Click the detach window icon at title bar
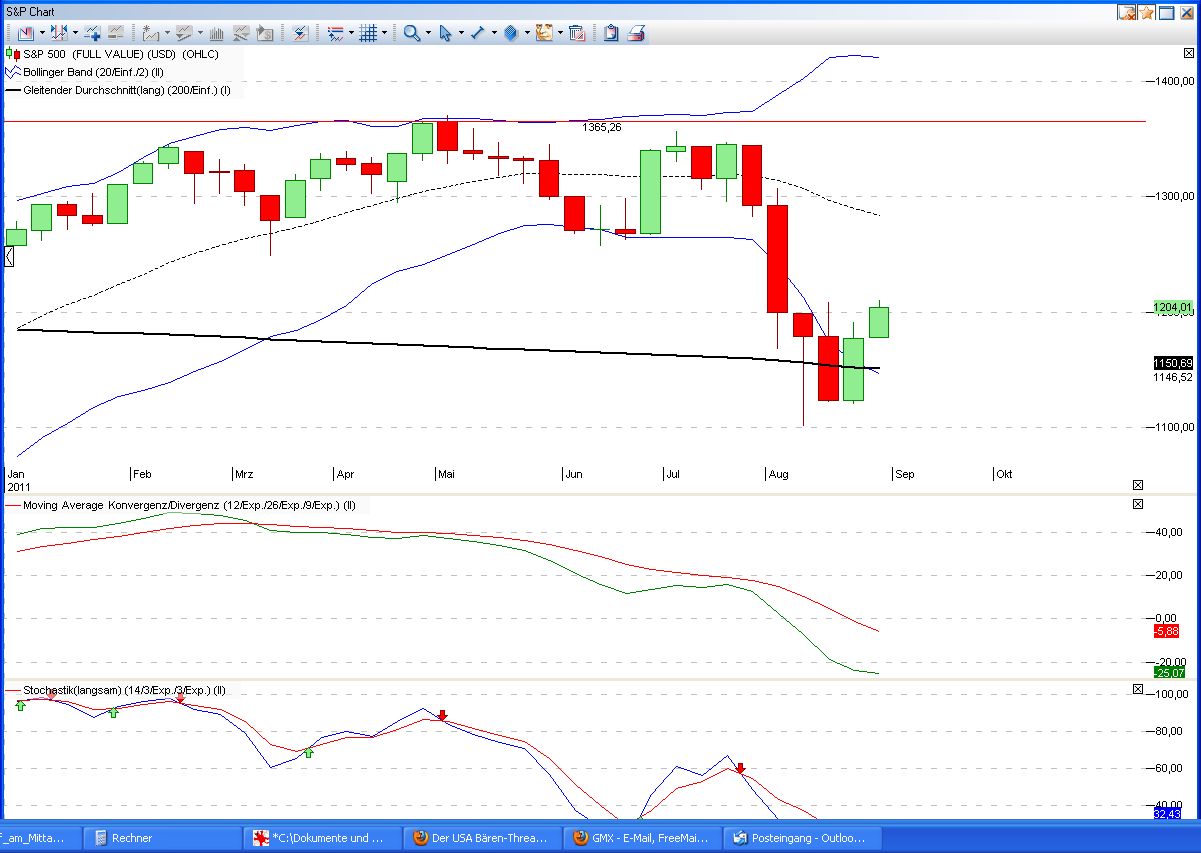Viewport: 1201px width, 853px height. click(1128, 13)
